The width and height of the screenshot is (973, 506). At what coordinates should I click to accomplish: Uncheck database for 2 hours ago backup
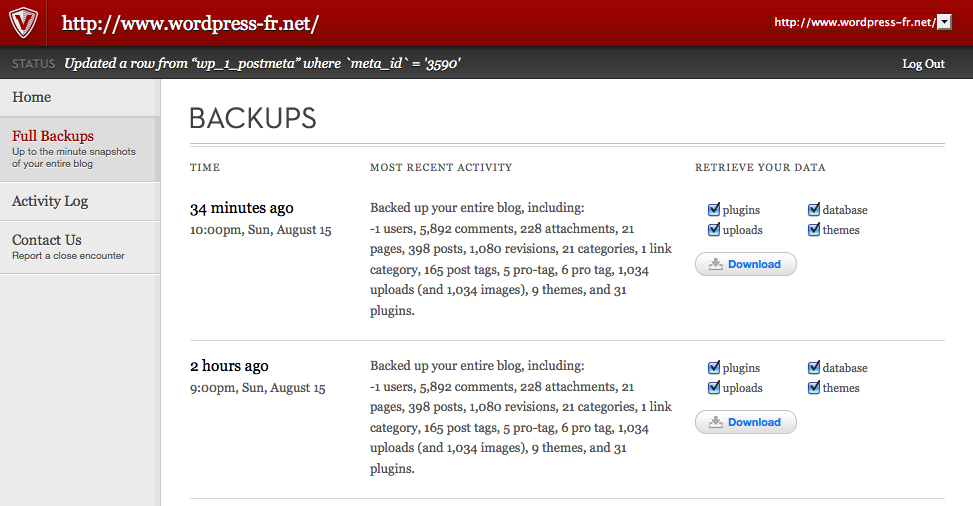tap(815, 368)
